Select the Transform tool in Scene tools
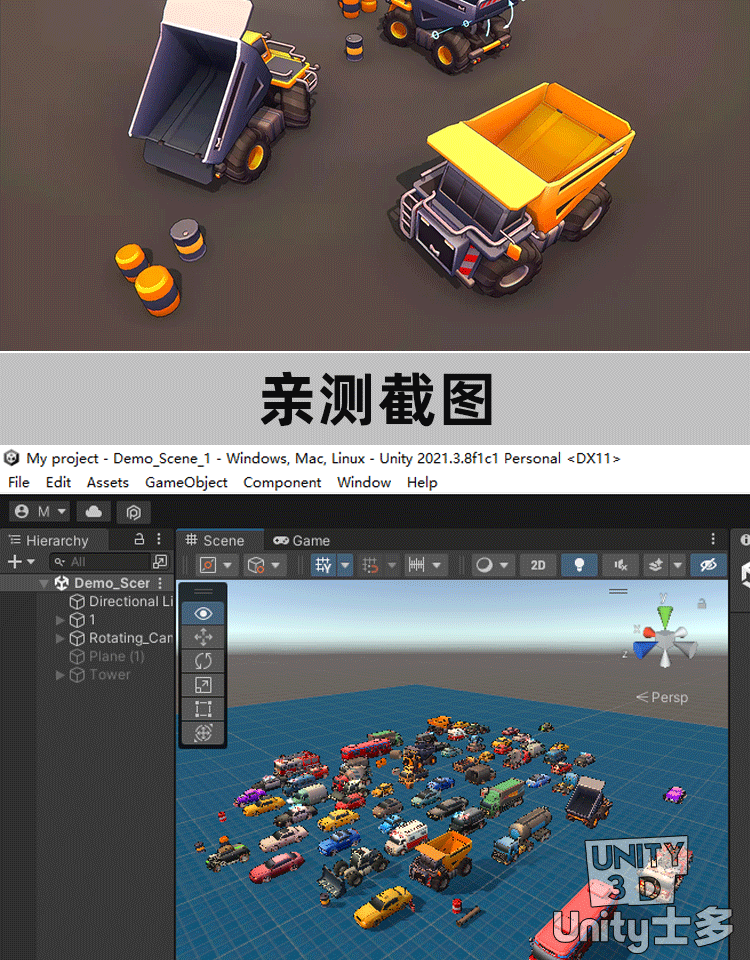 coord(203,733)
